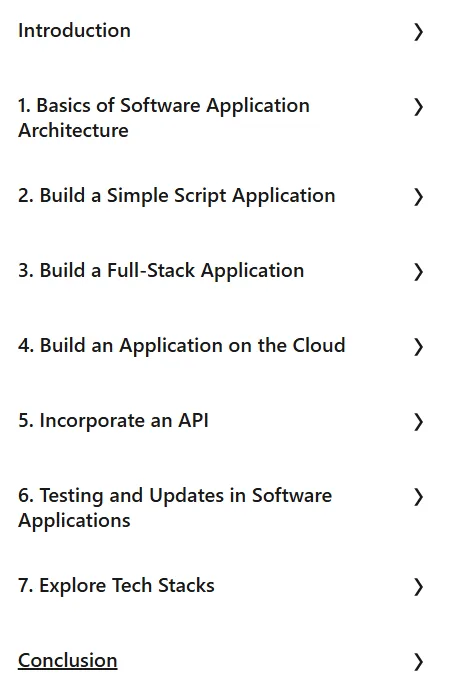
Task: Open 3. Build a Full-Stack Application
Action: 161,270
